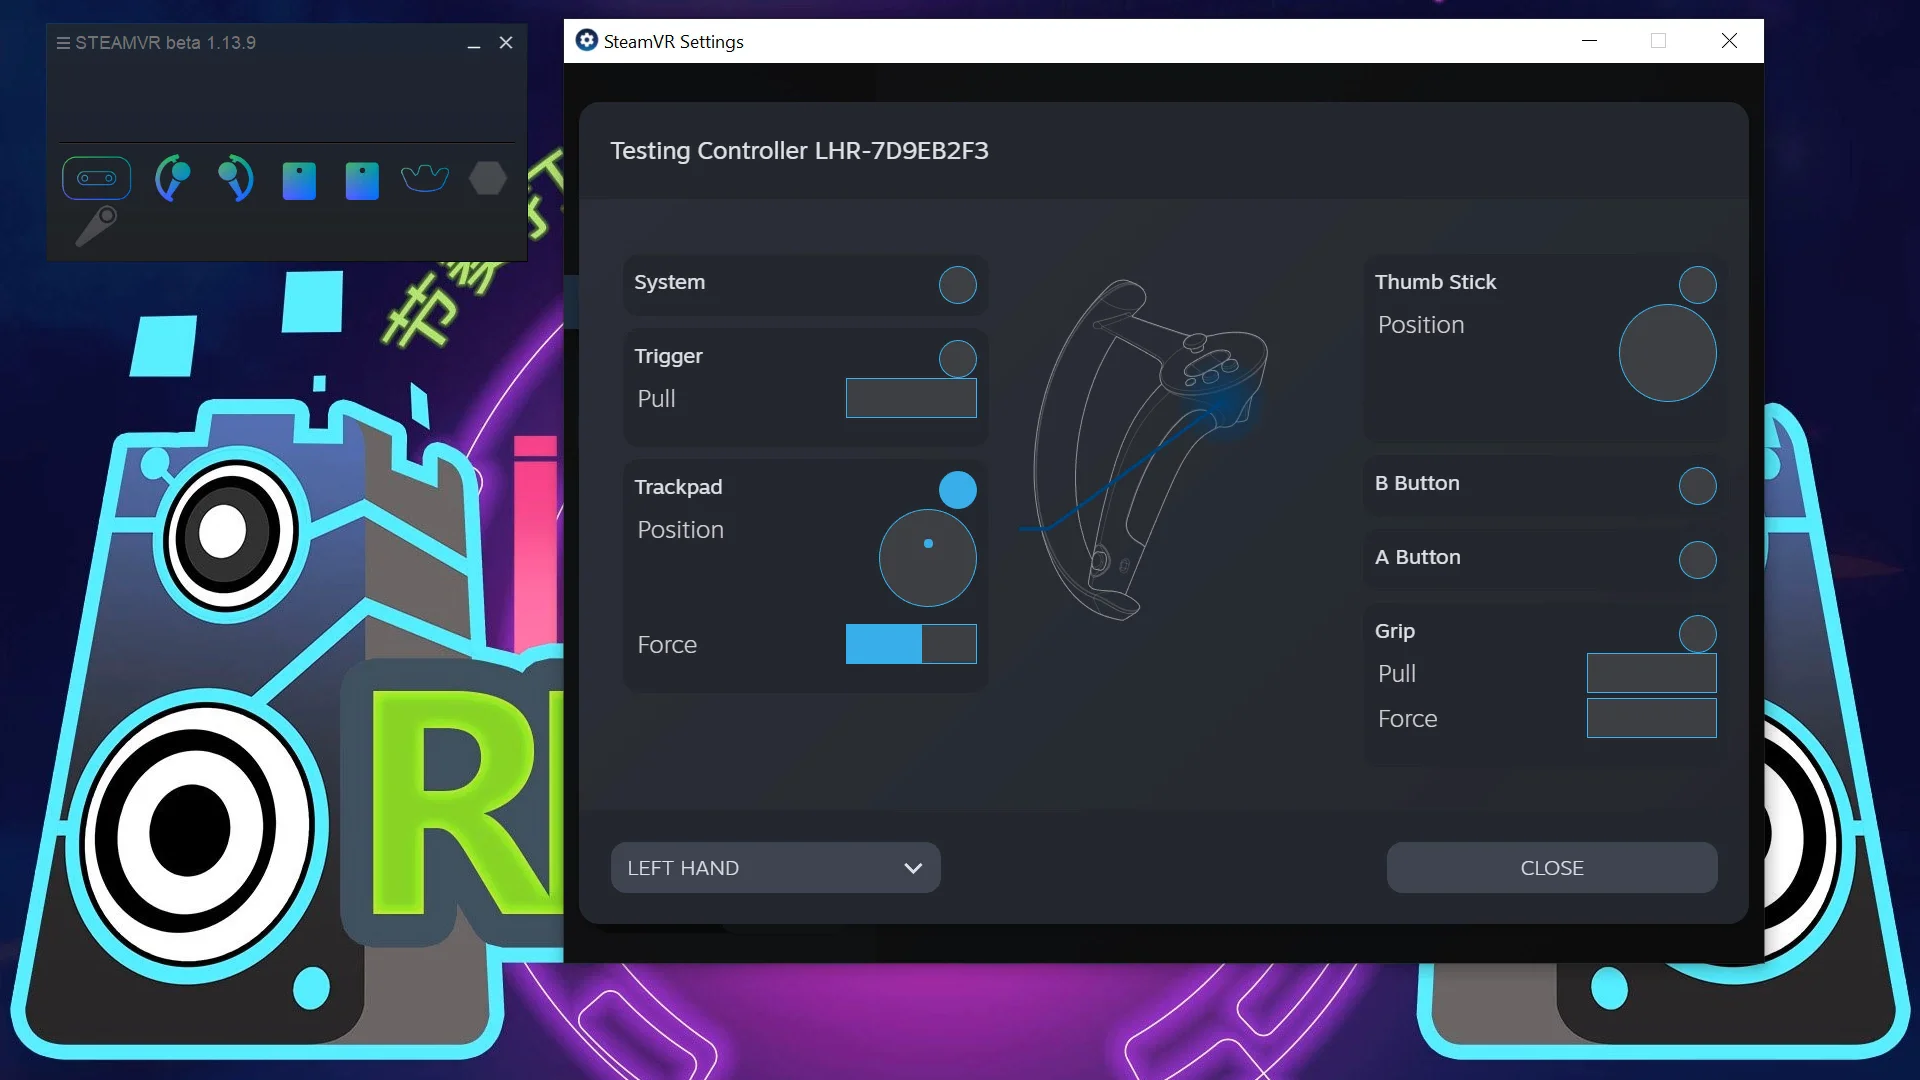Click the Trigger indicator circle

click(957, 358)
